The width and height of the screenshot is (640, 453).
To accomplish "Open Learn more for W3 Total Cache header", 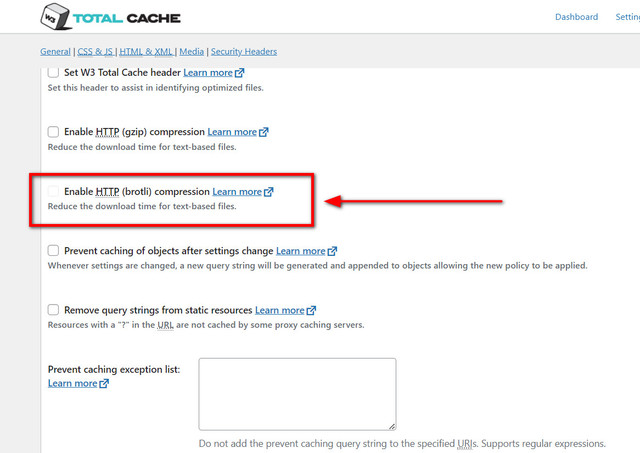I will tap(208, 73).
